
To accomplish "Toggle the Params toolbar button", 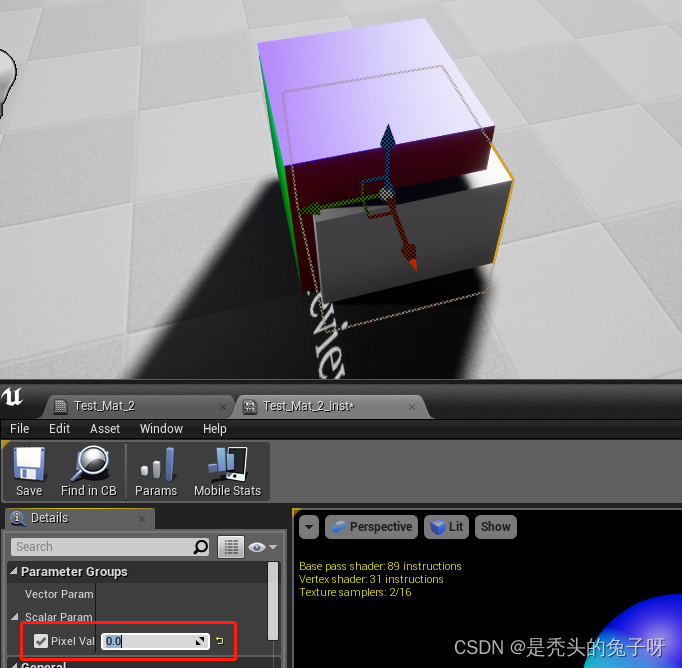I will pos(156,472).
